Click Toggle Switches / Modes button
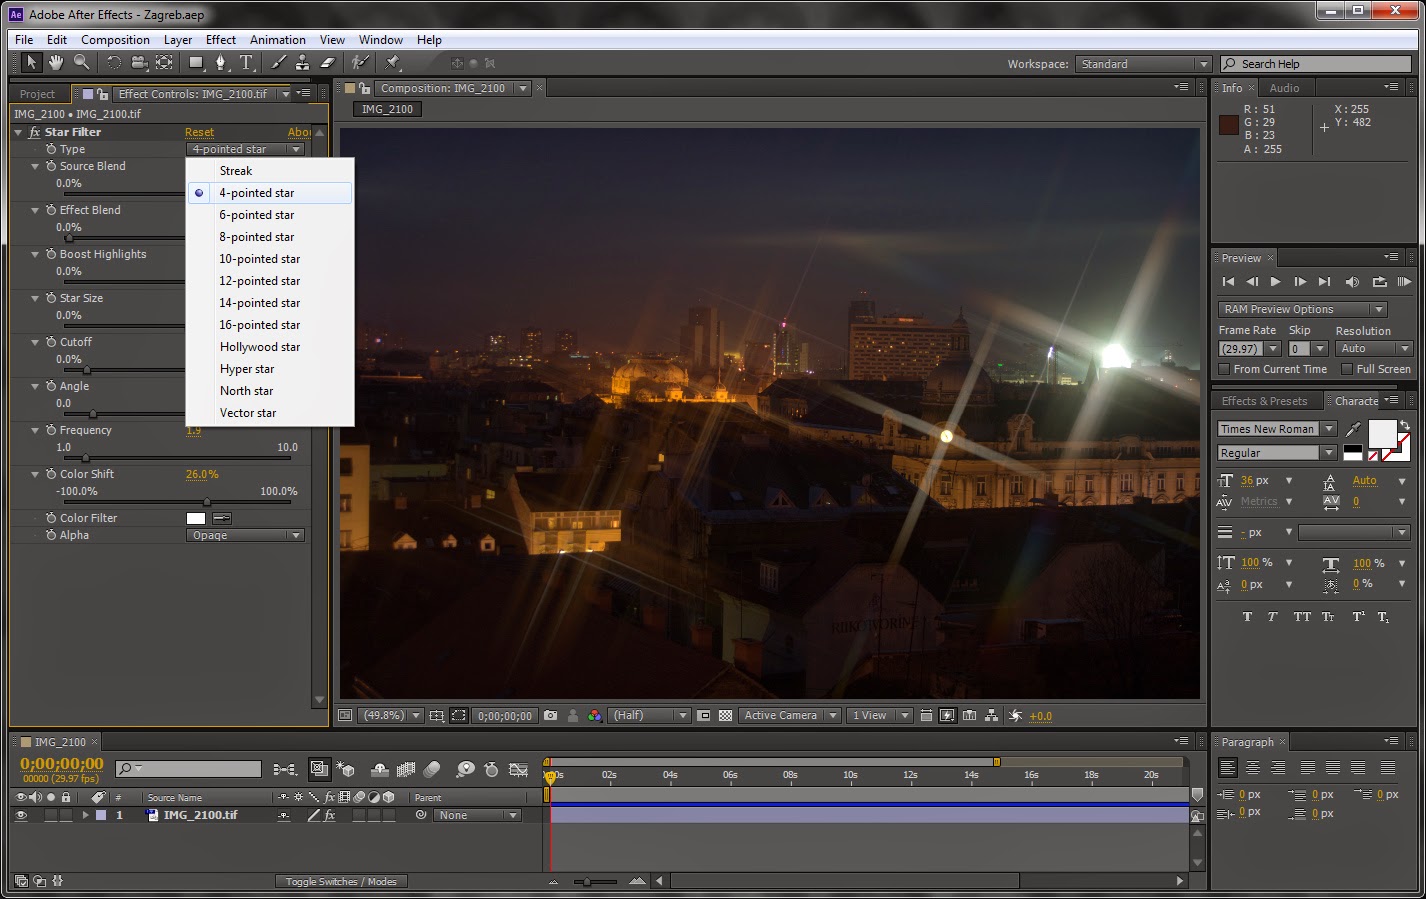Viewport: 1426px width, 899px height. [x=340, y=881]
